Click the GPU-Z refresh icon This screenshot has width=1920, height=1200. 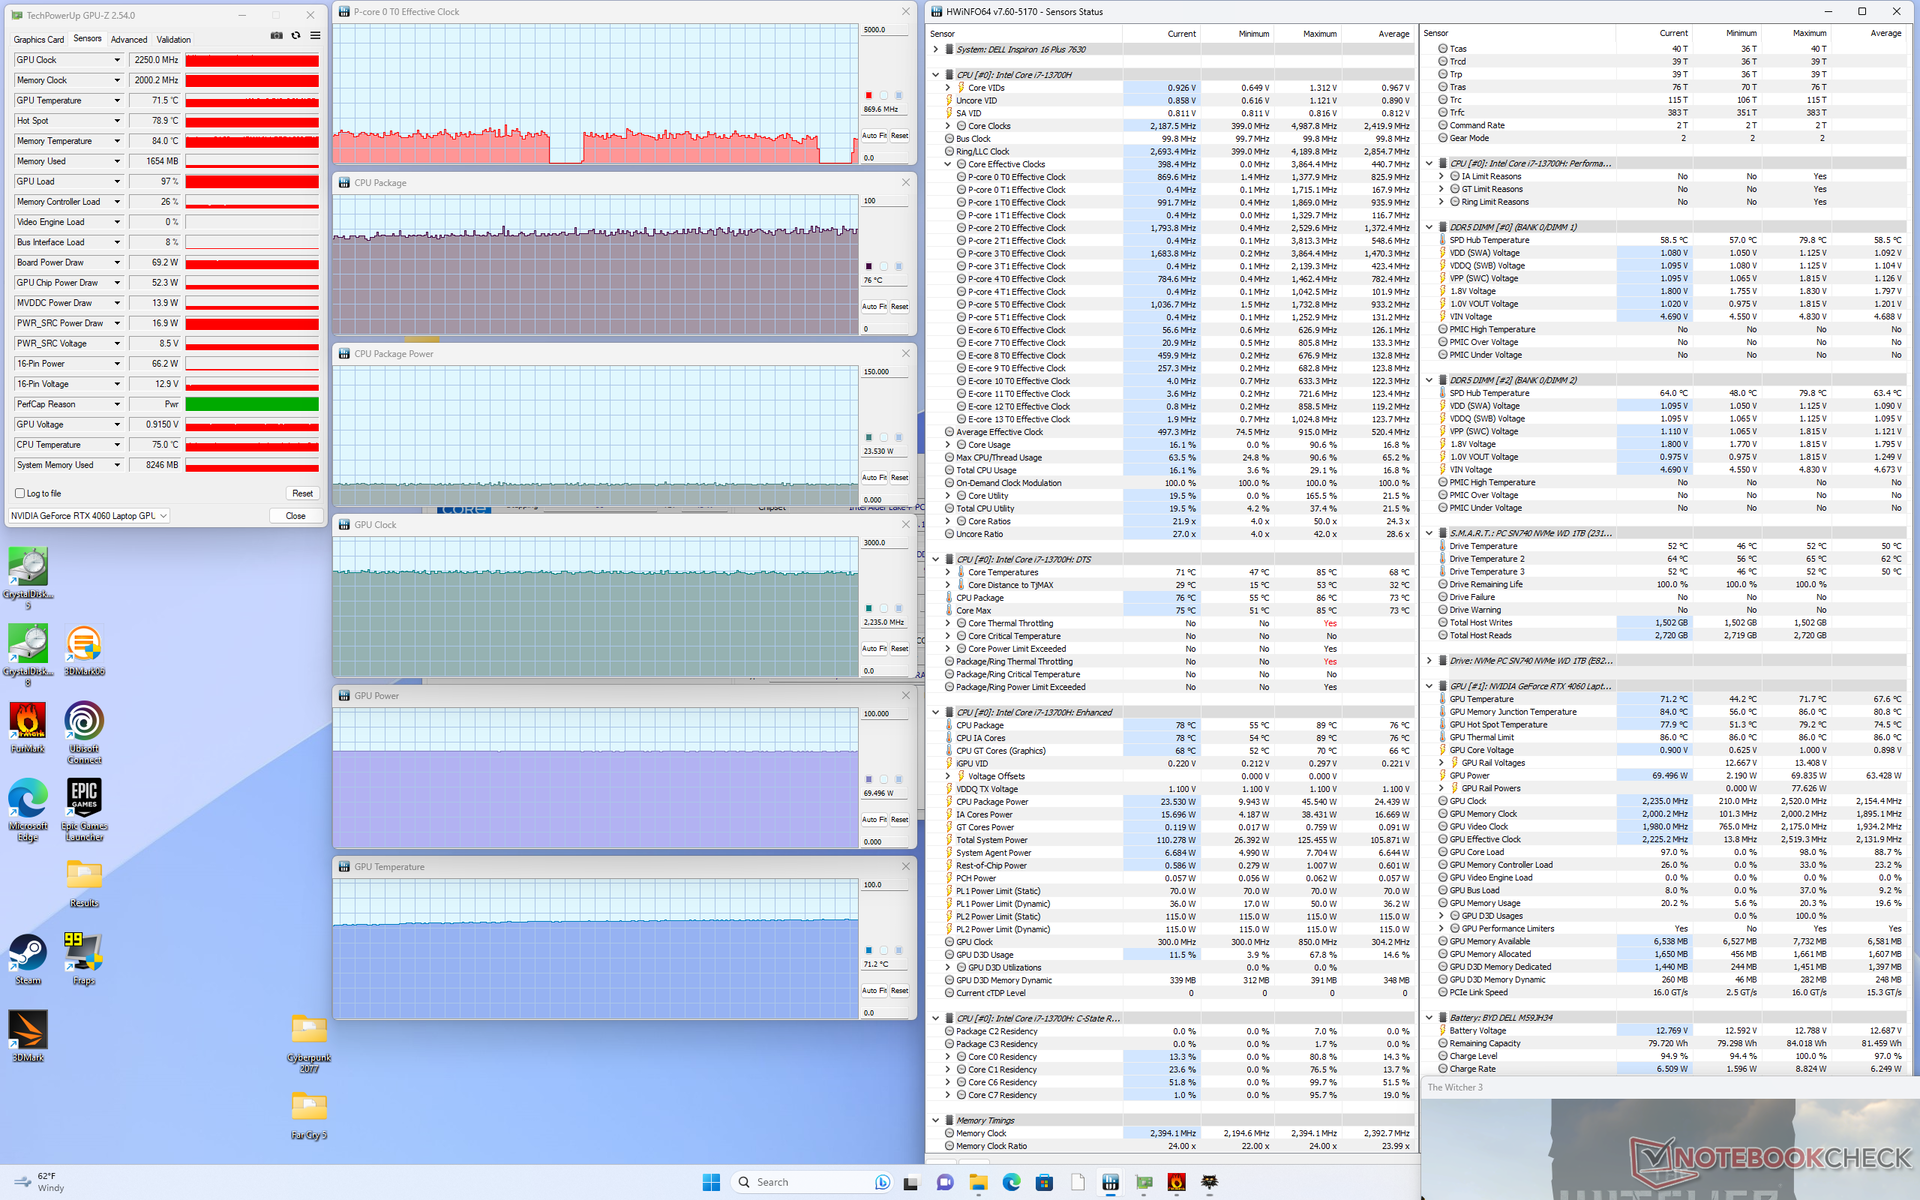coord(296,36)
